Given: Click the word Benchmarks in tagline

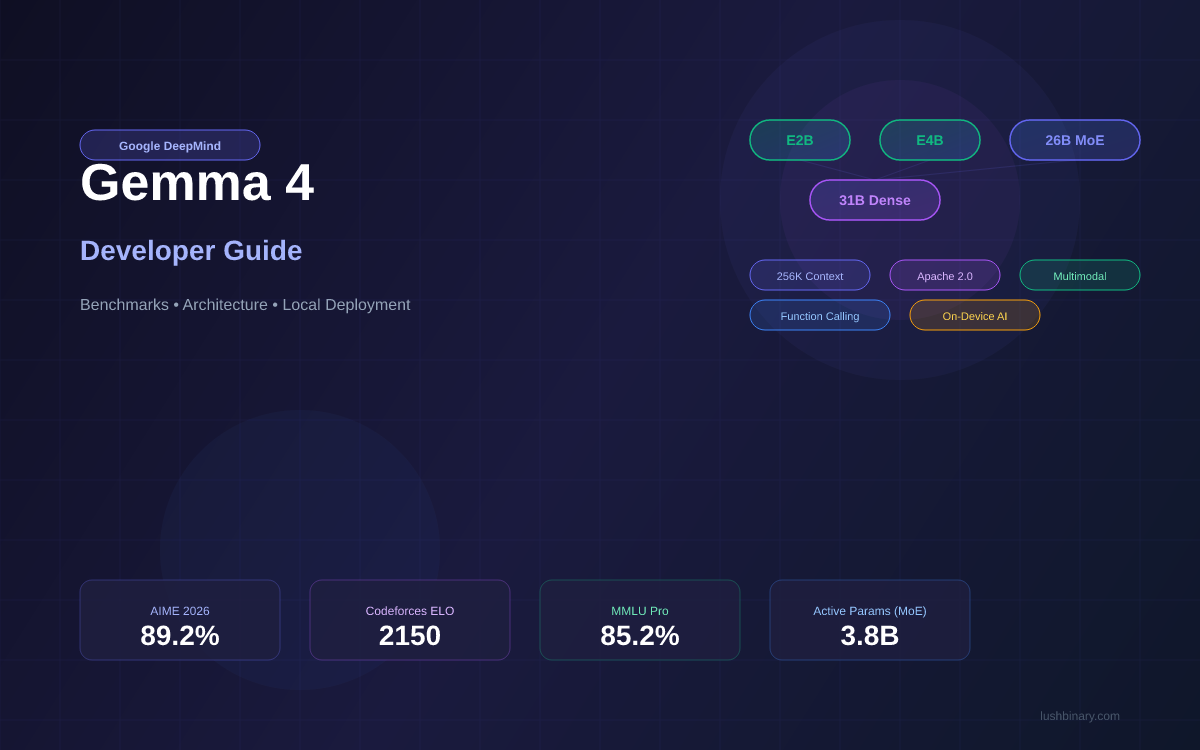Looking at the screenshot, I should pos(124,305).
